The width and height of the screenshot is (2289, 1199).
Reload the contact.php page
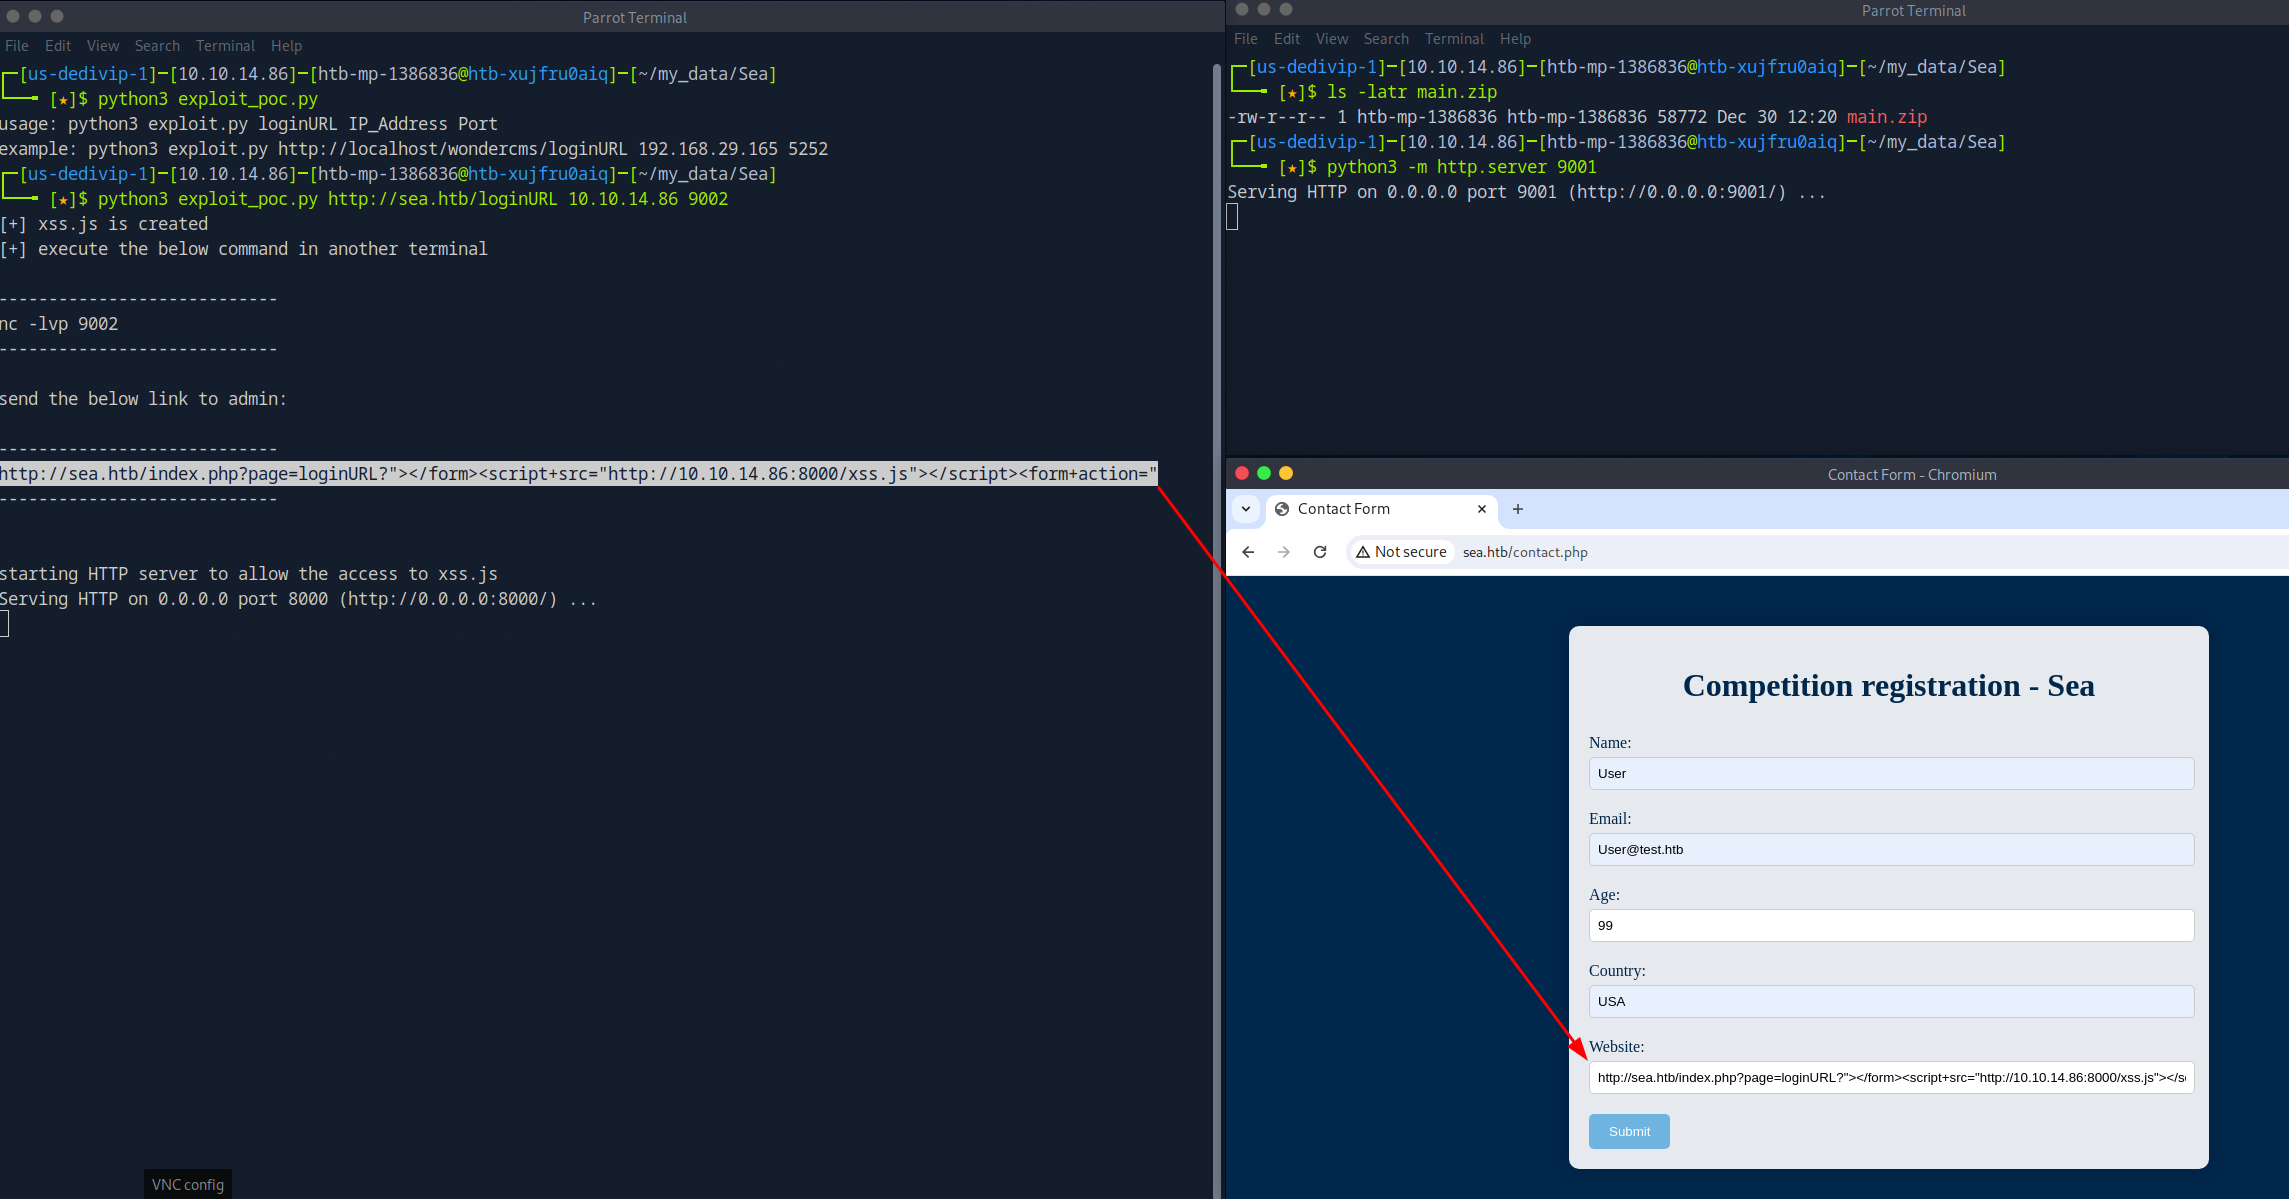coord(1320,552)
